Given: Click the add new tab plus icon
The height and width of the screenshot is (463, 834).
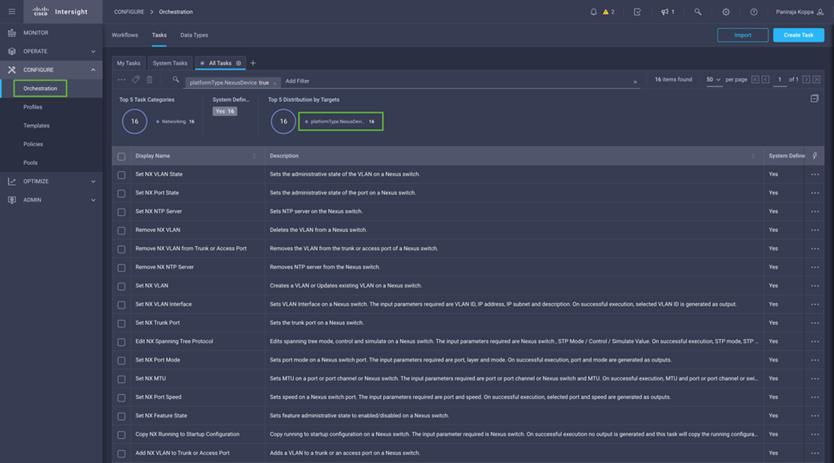Looking at the screenshot, I should pos(253,63).
